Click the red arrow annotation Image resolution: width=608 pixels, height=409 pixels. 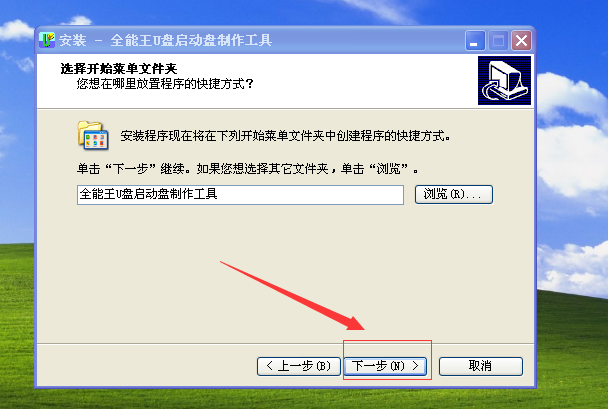coord(292,296)
